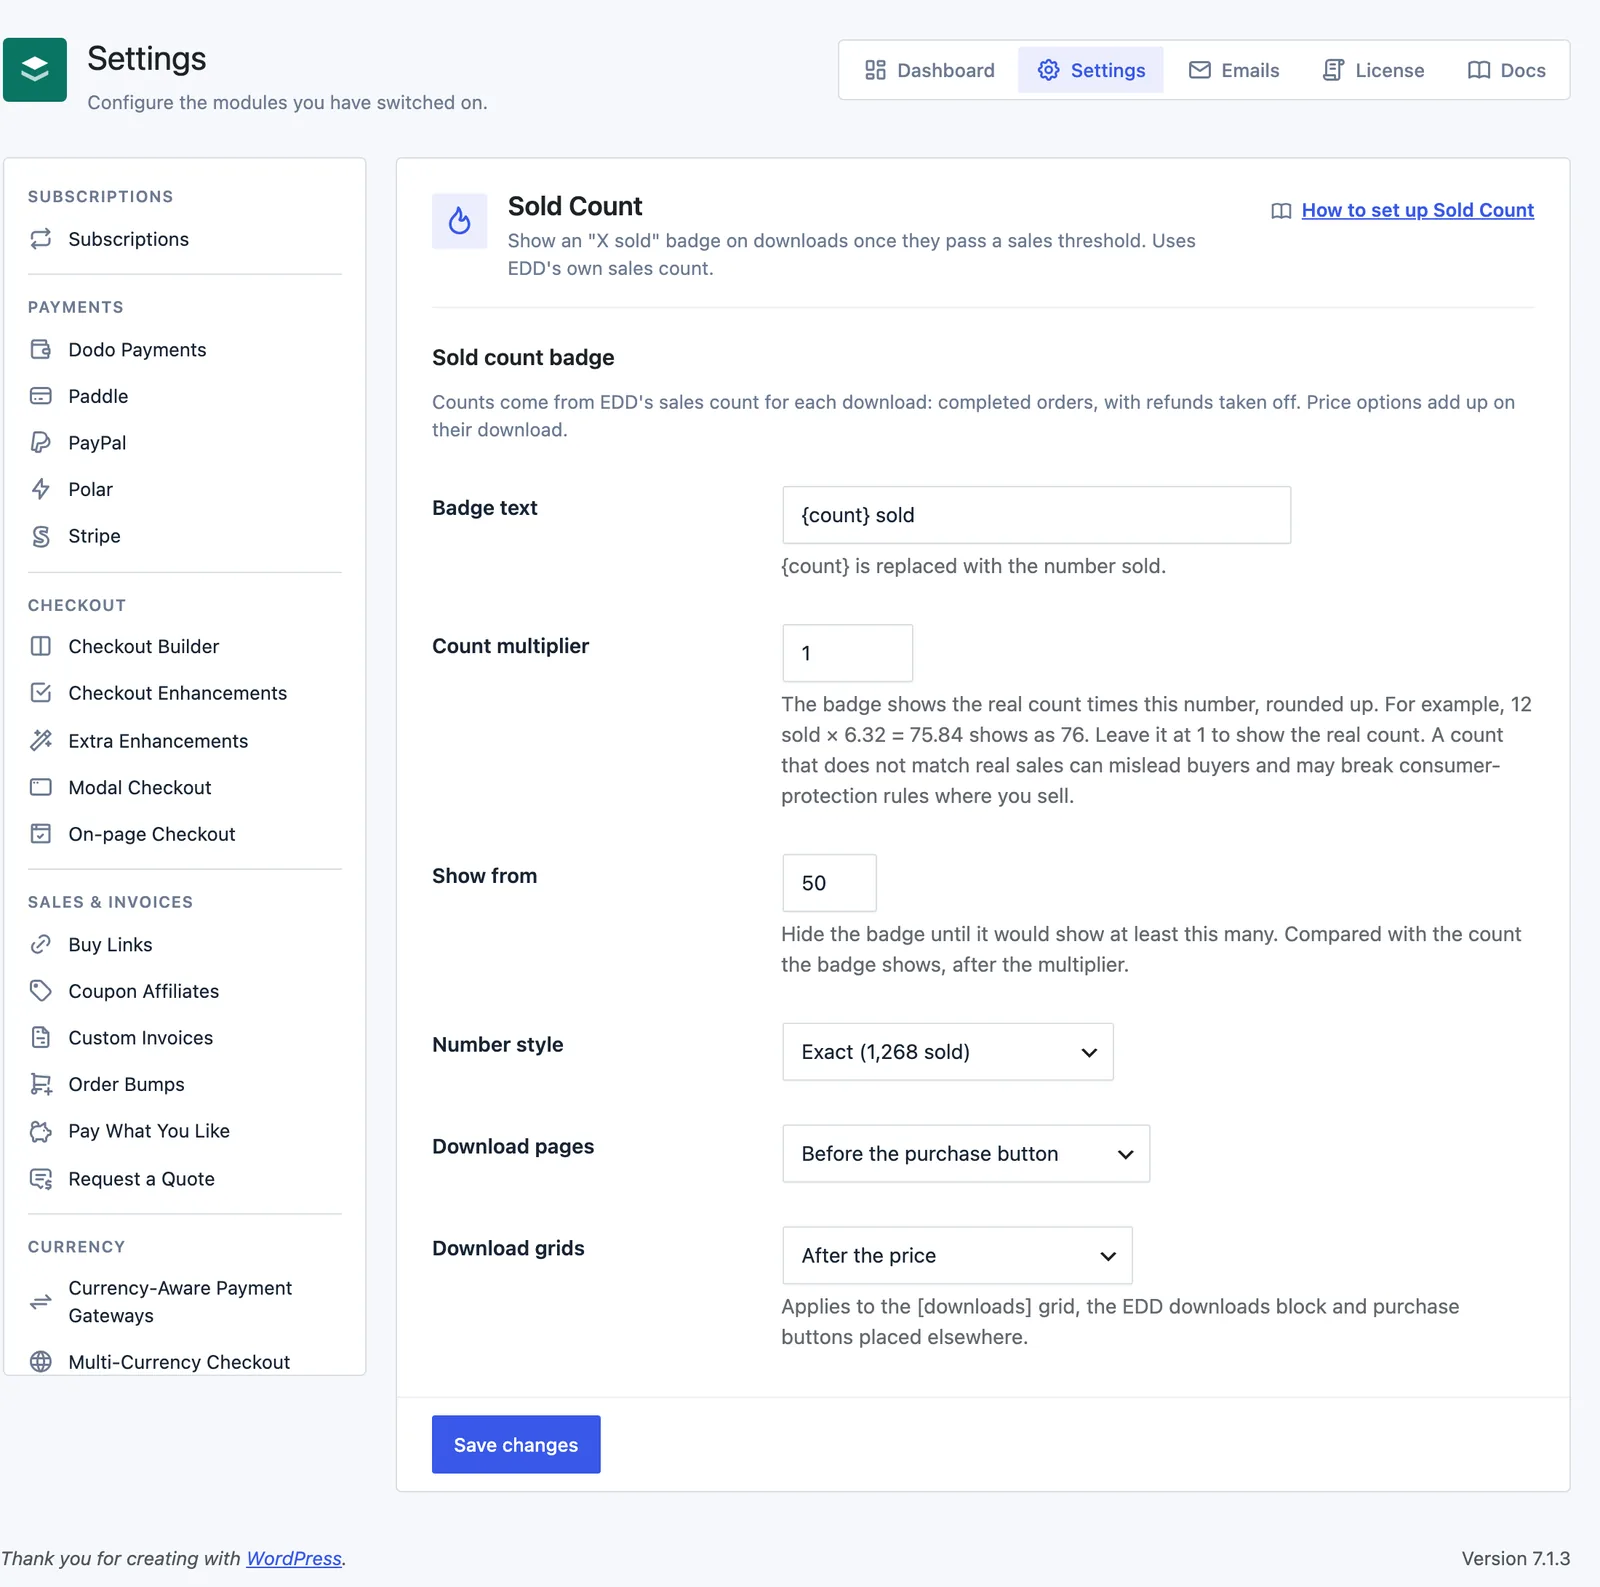The image size is (1600, 1587).
Task: Click the Multi-Currency Checkout globe icon
Action: (x=41, y=1362)
